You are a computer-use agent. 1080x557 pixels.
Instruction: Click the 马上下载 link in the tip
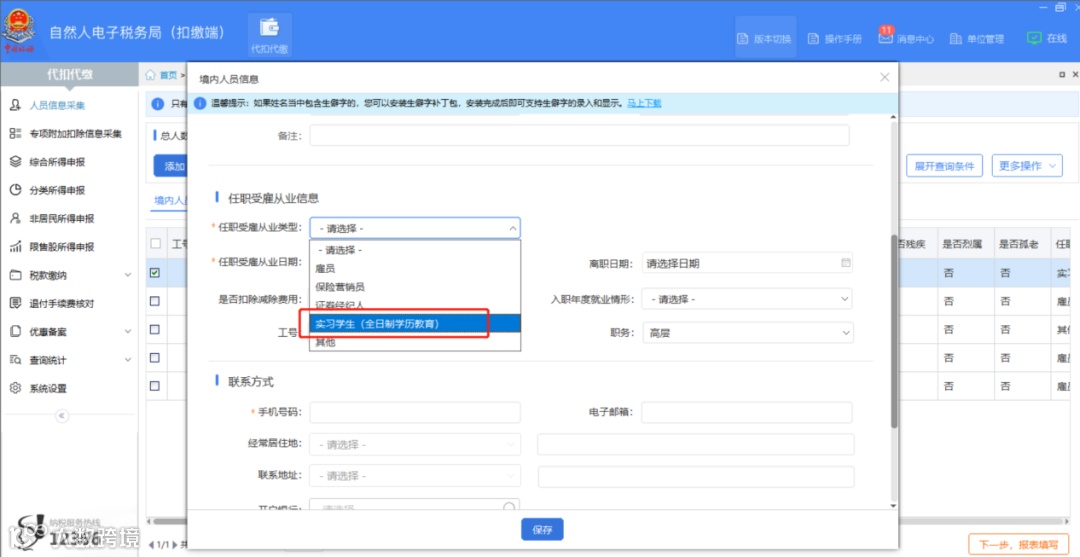[x=644, y=103]
